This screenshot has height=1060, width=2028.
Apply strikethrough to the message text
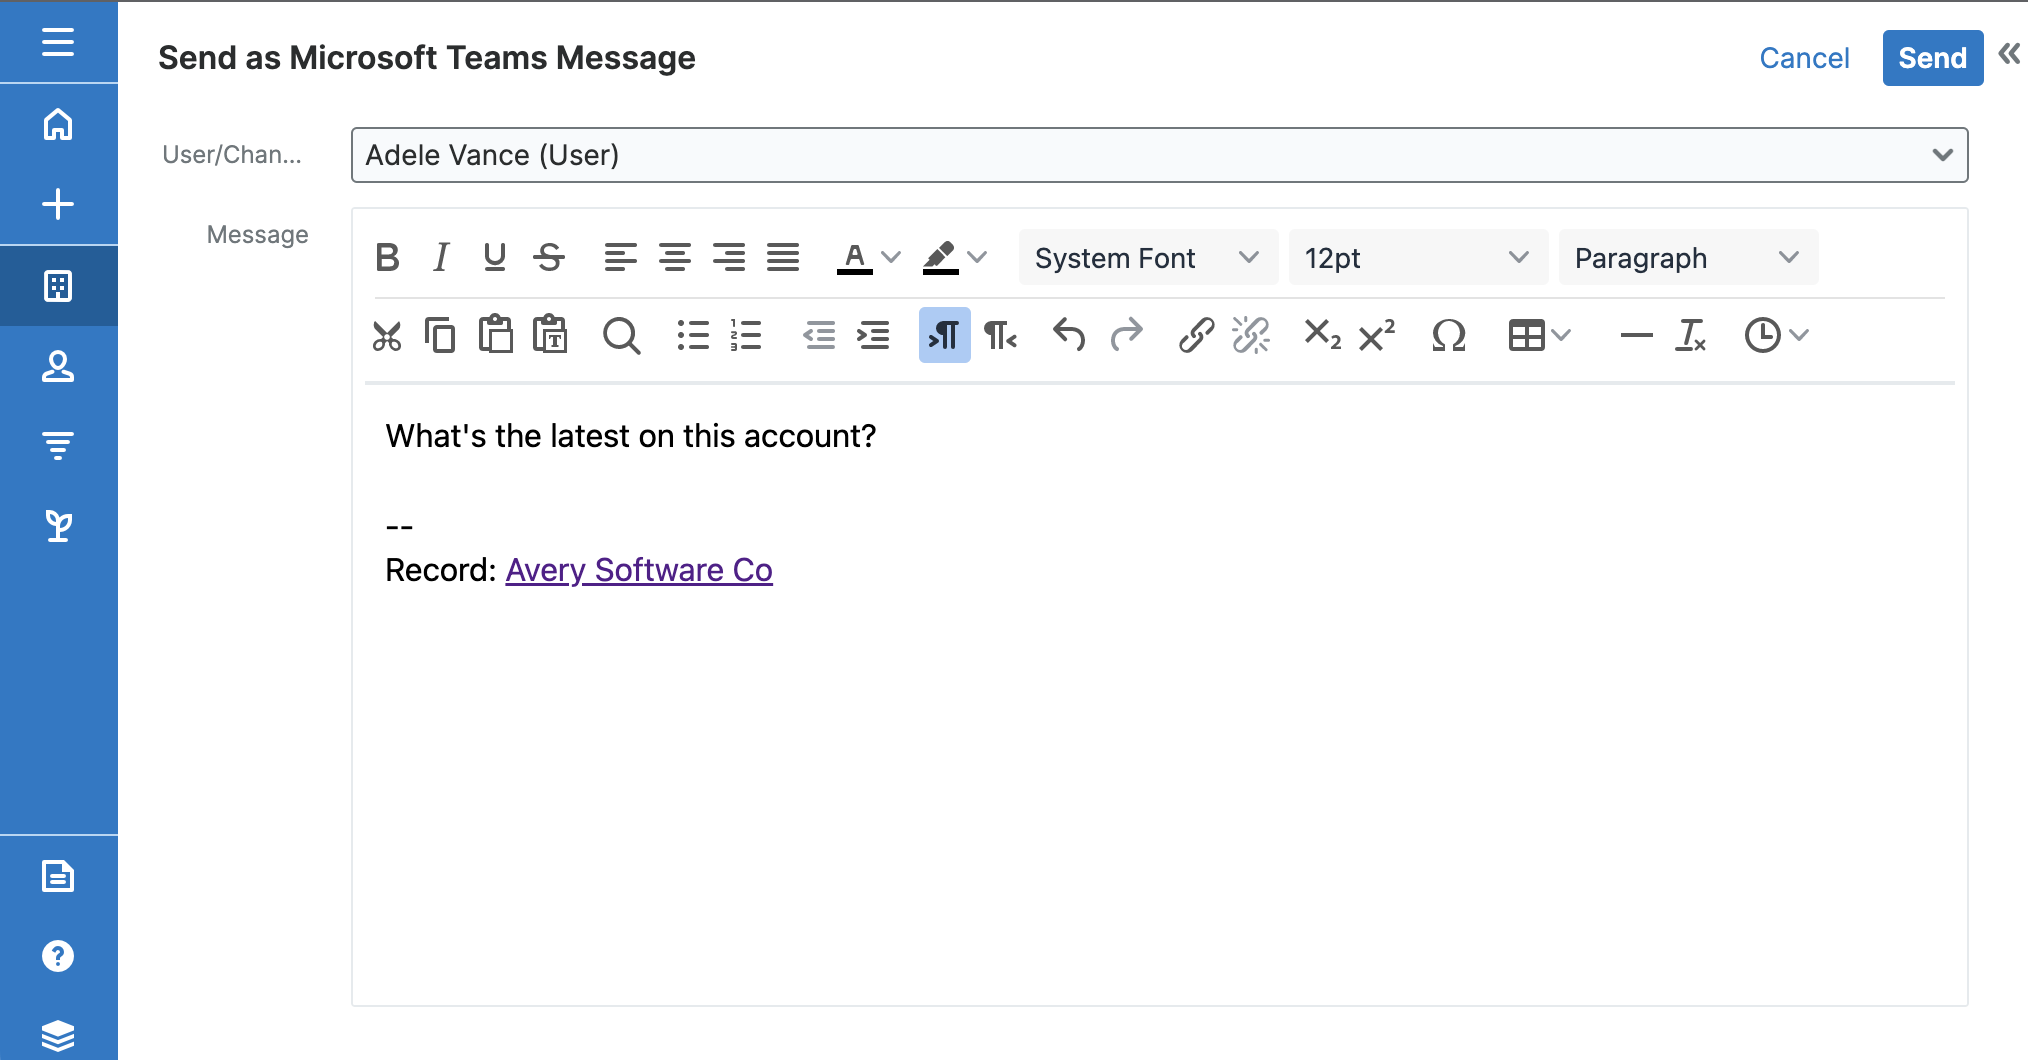pyautogui.click(x=548, y=257)
